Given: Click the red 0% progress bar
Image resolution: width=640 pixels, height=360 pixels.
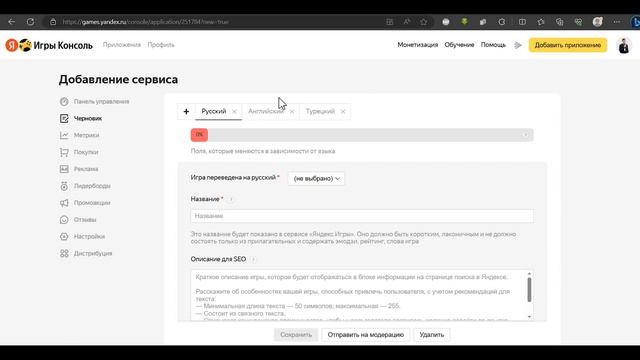Looking at the screenshot, I should [199, 135].
